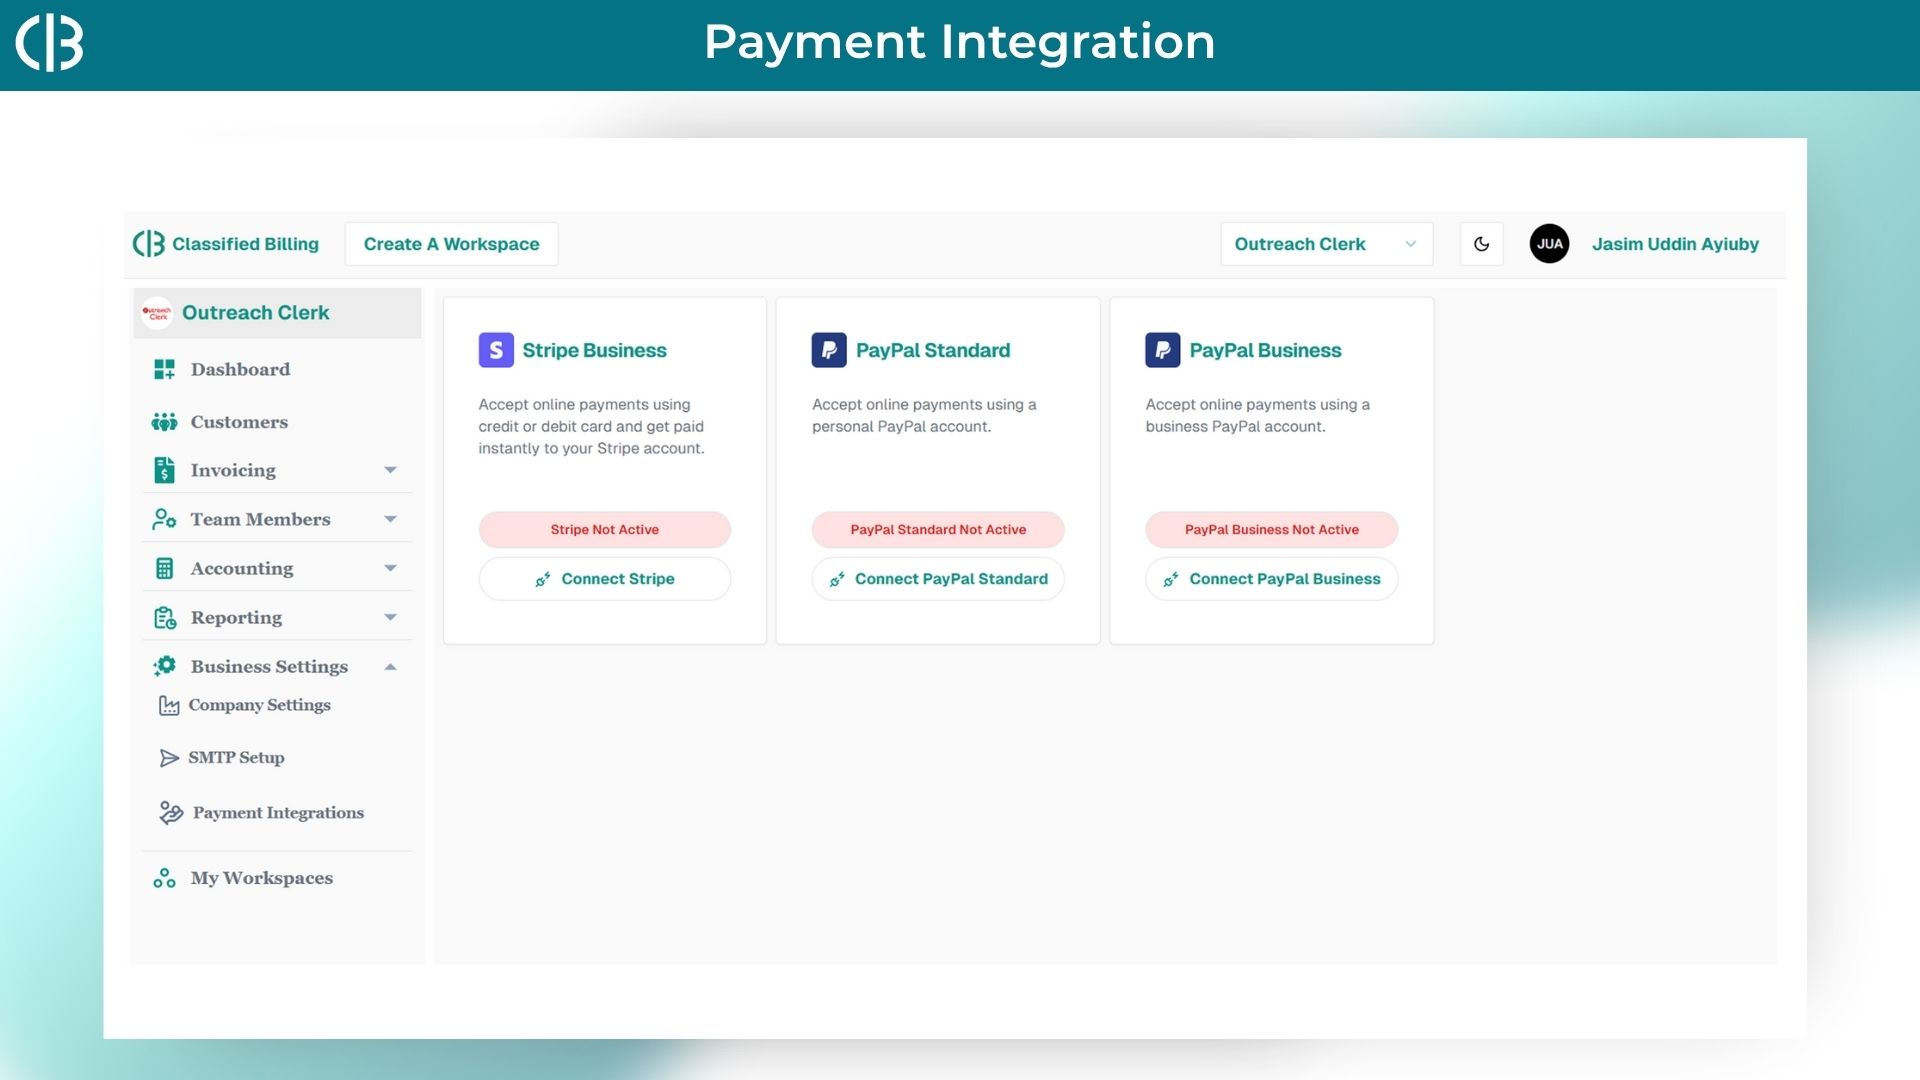Screen dimensions: 1920x1080
Task: Click the Connect PayPal Business button
Action: pos(1271,579)
